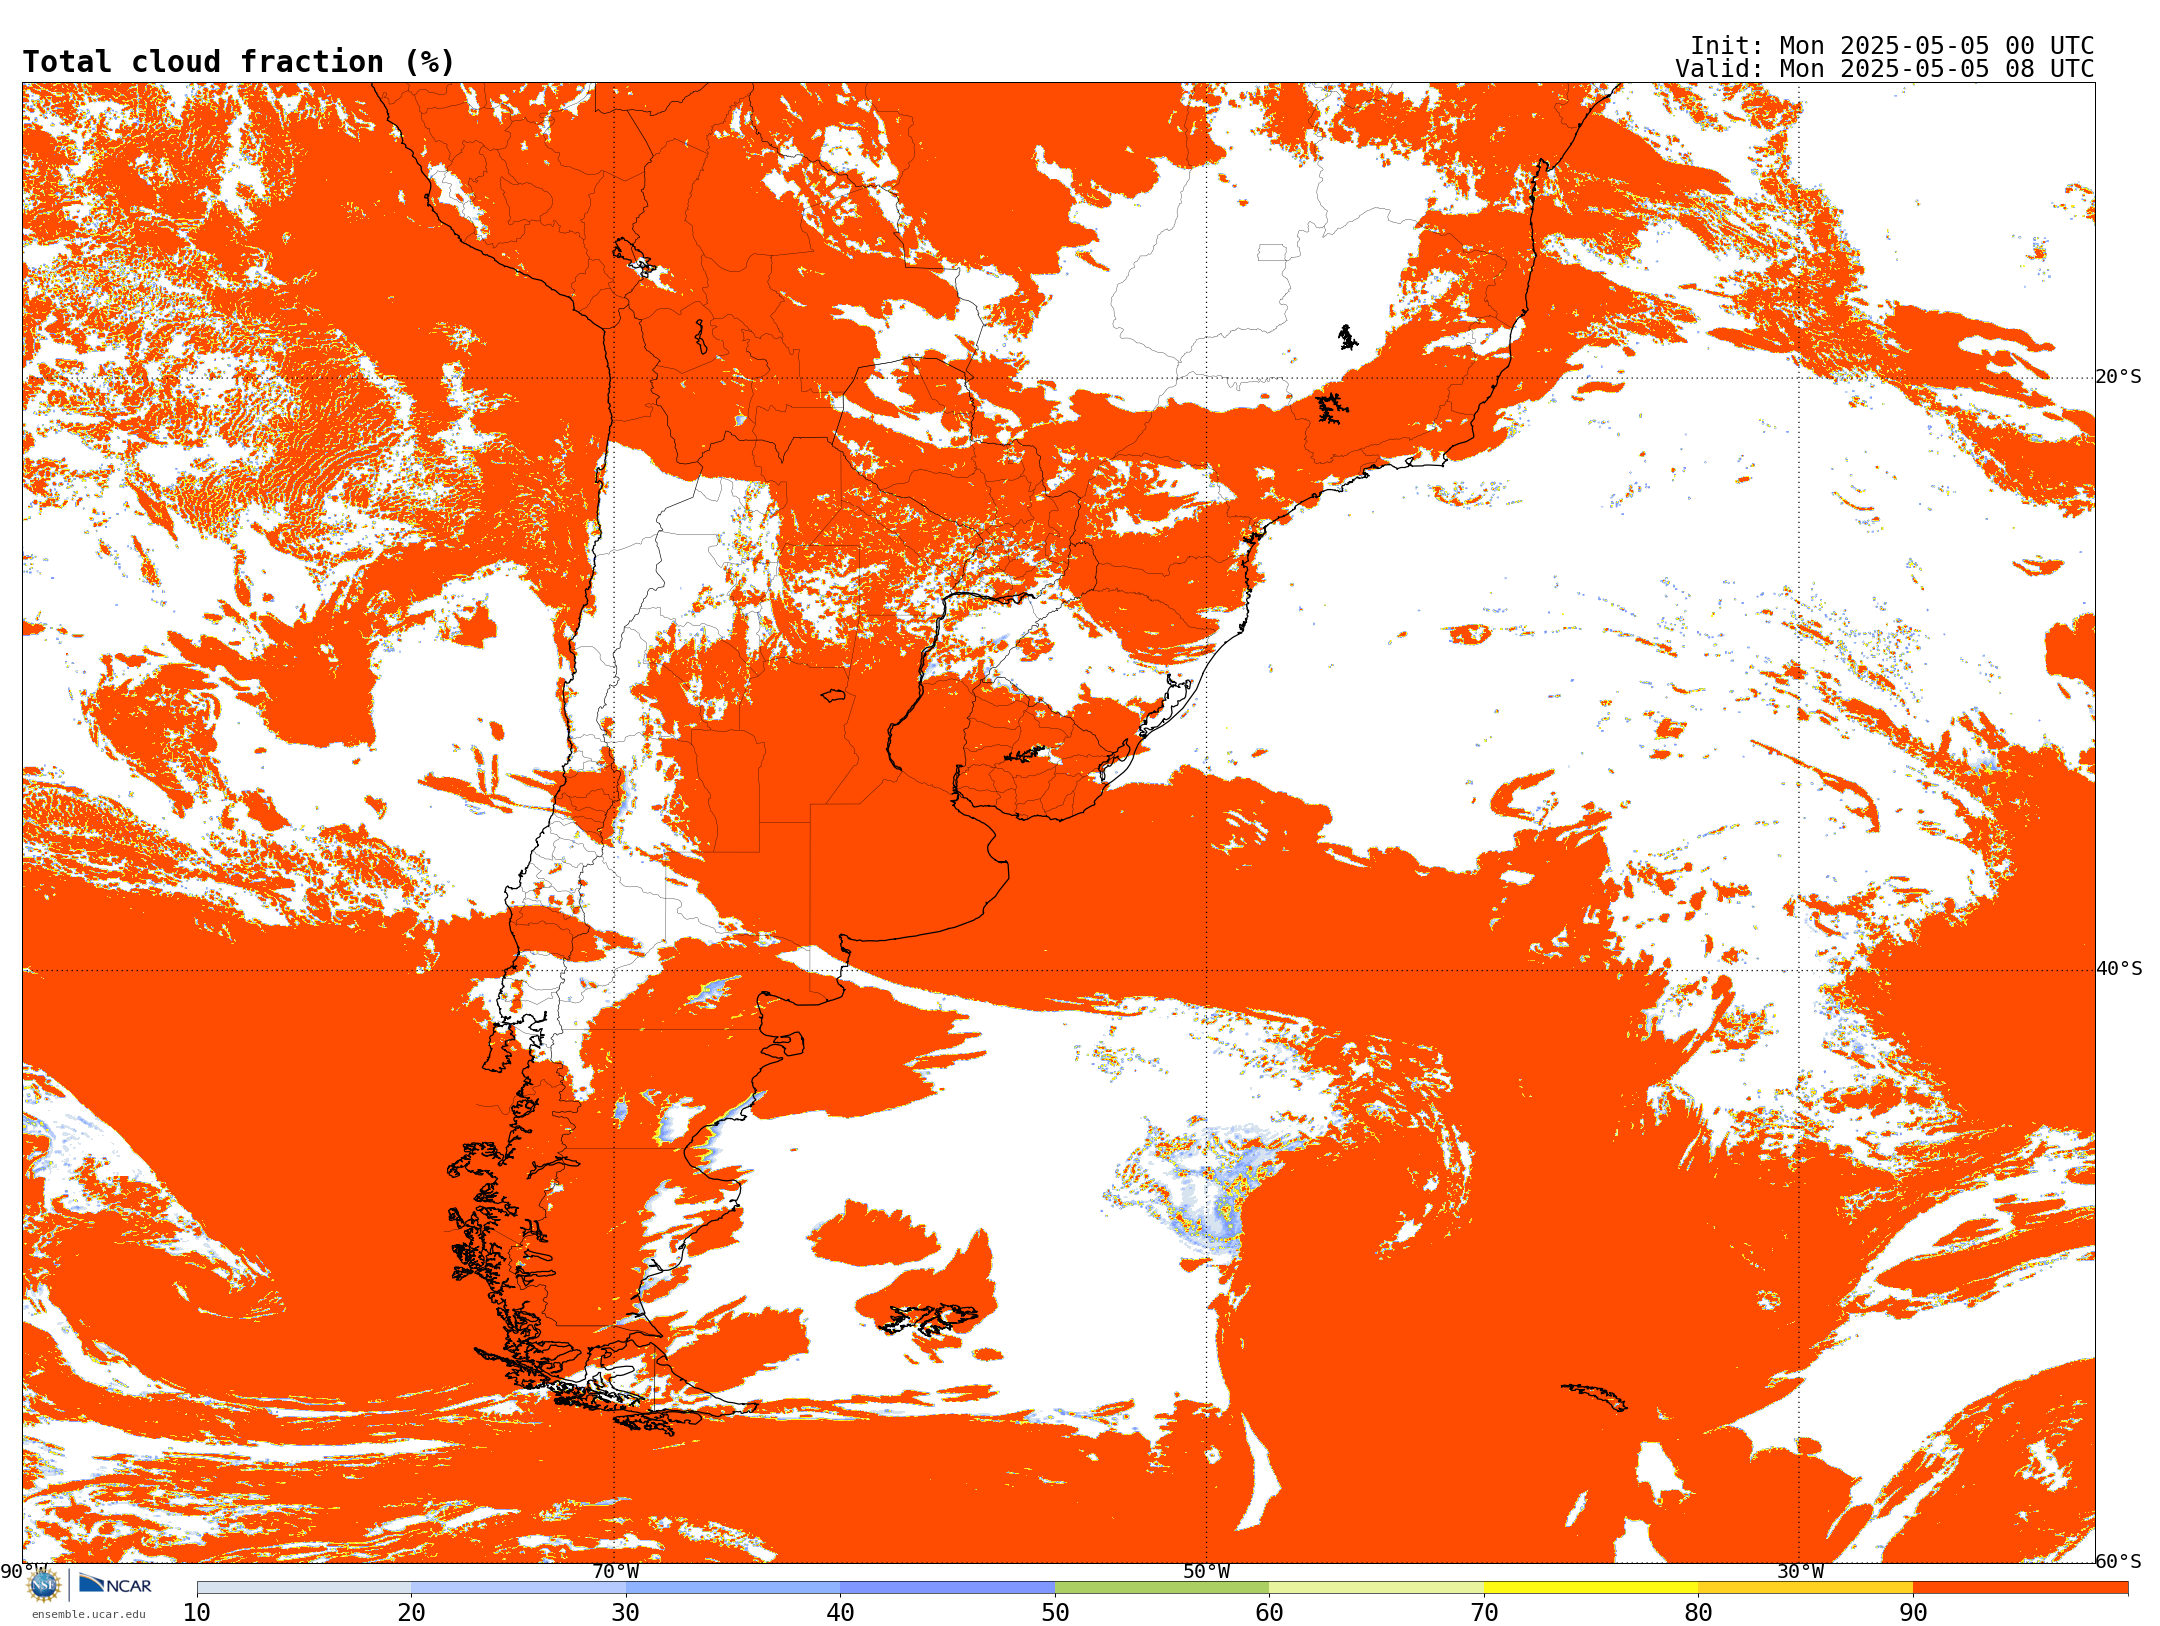Click the 70°W longitude label

coord(615,1572)
